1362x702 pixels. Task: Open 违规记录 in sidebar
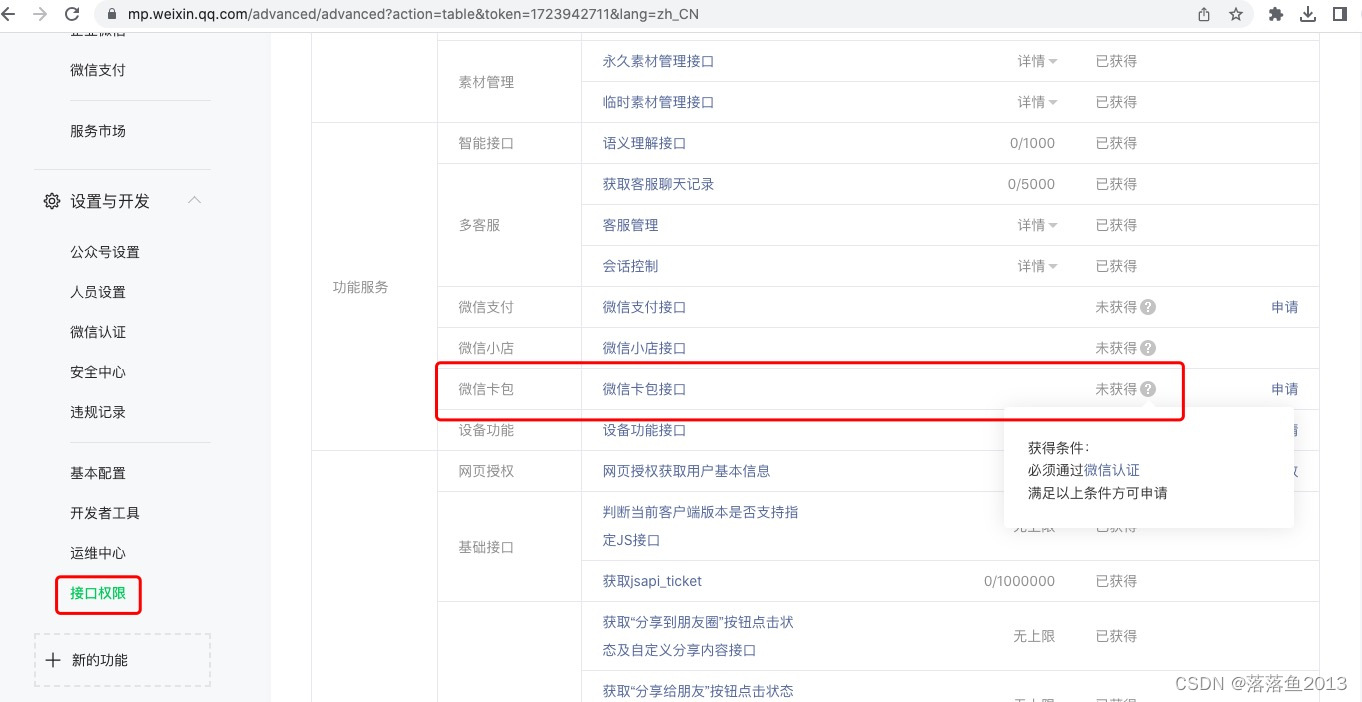point(98,412)
